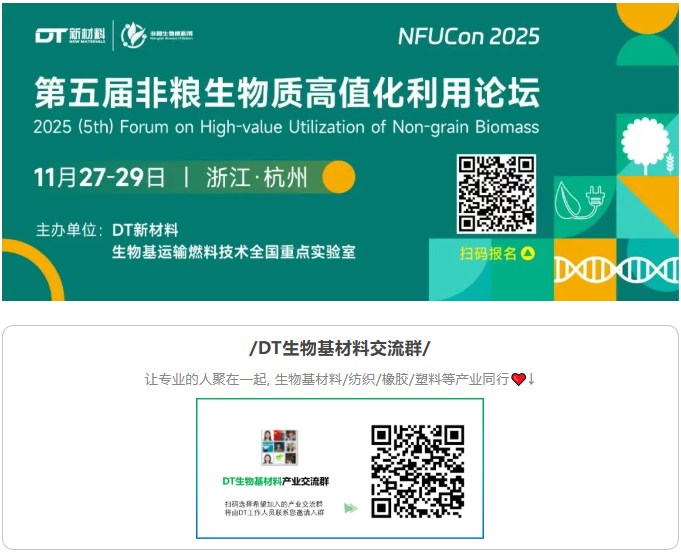
Task: Click the 11月27-29日 date text
Action: 99,178
